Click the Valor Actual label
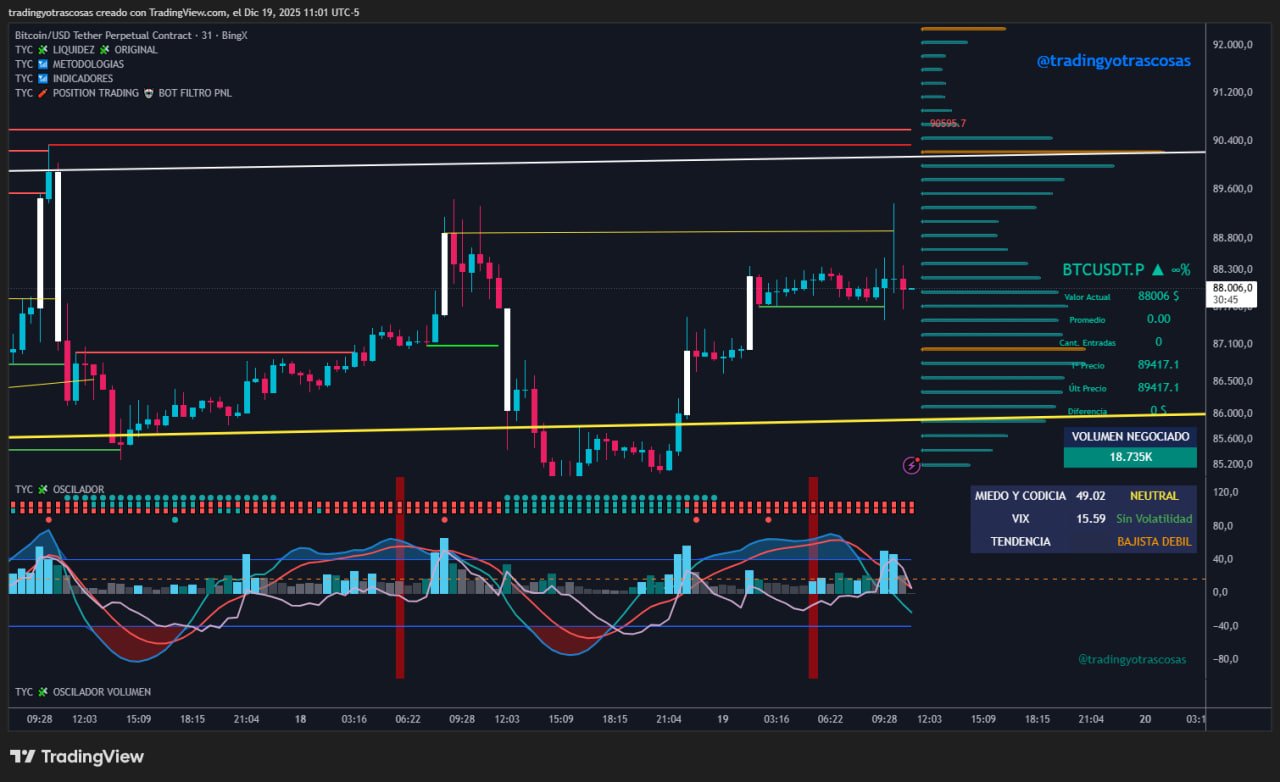Viewport: 1280px width, 782px height. click(x=1087, y=297)
